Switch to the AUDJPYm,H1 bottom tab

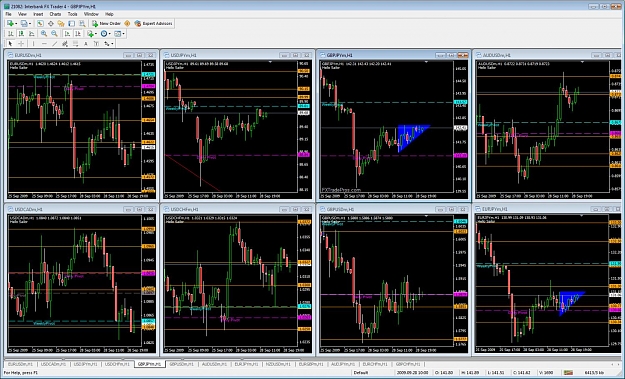[x=343, y=364]
